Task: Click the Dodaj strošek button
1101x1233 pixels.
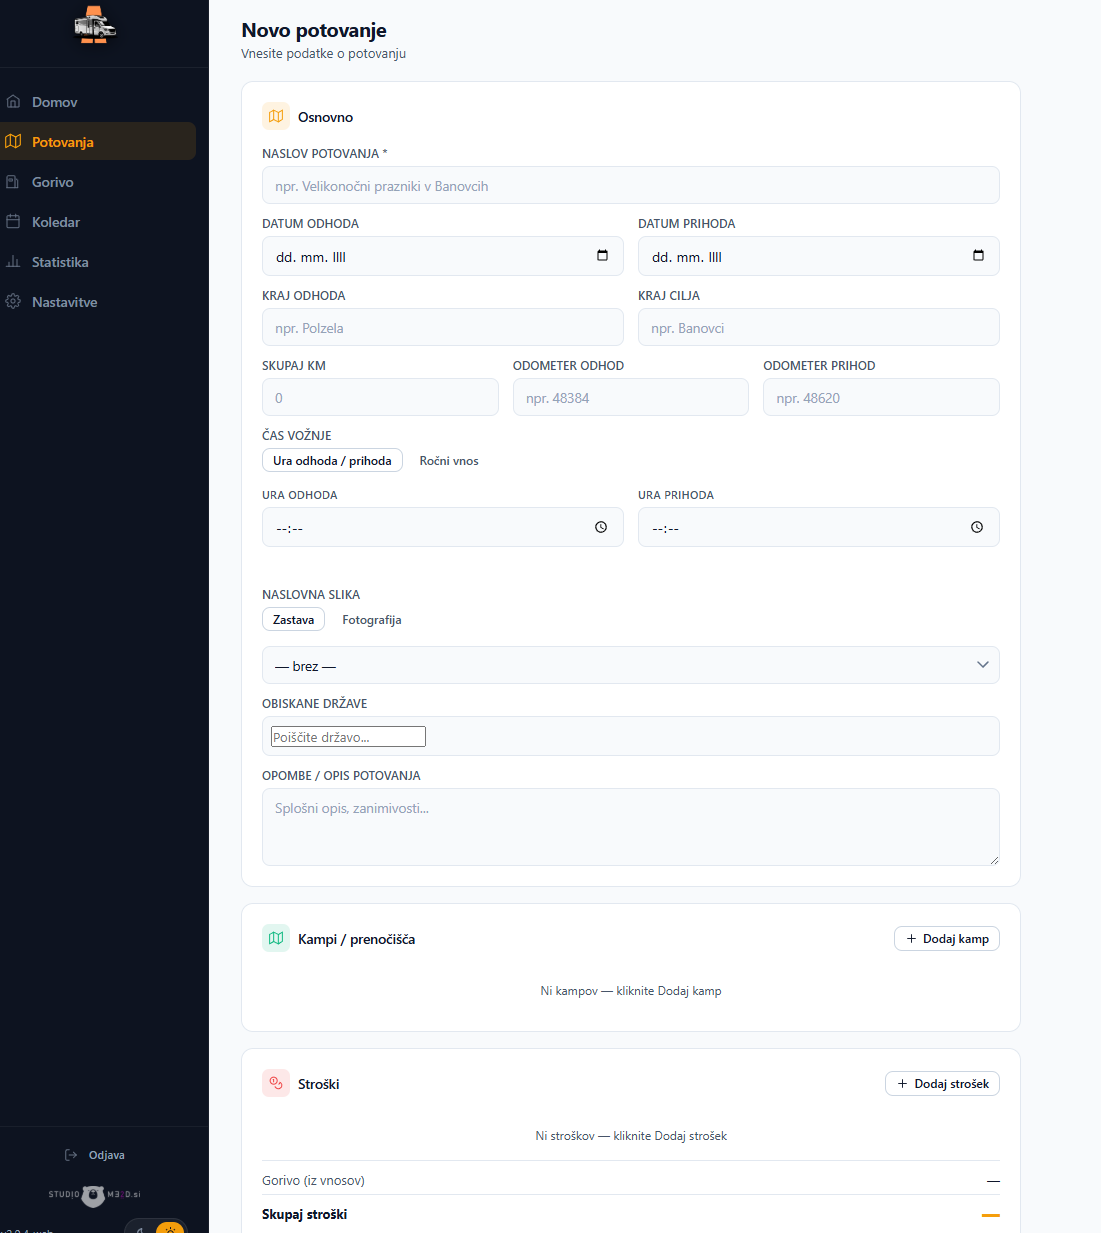Action: point(942,1084)
